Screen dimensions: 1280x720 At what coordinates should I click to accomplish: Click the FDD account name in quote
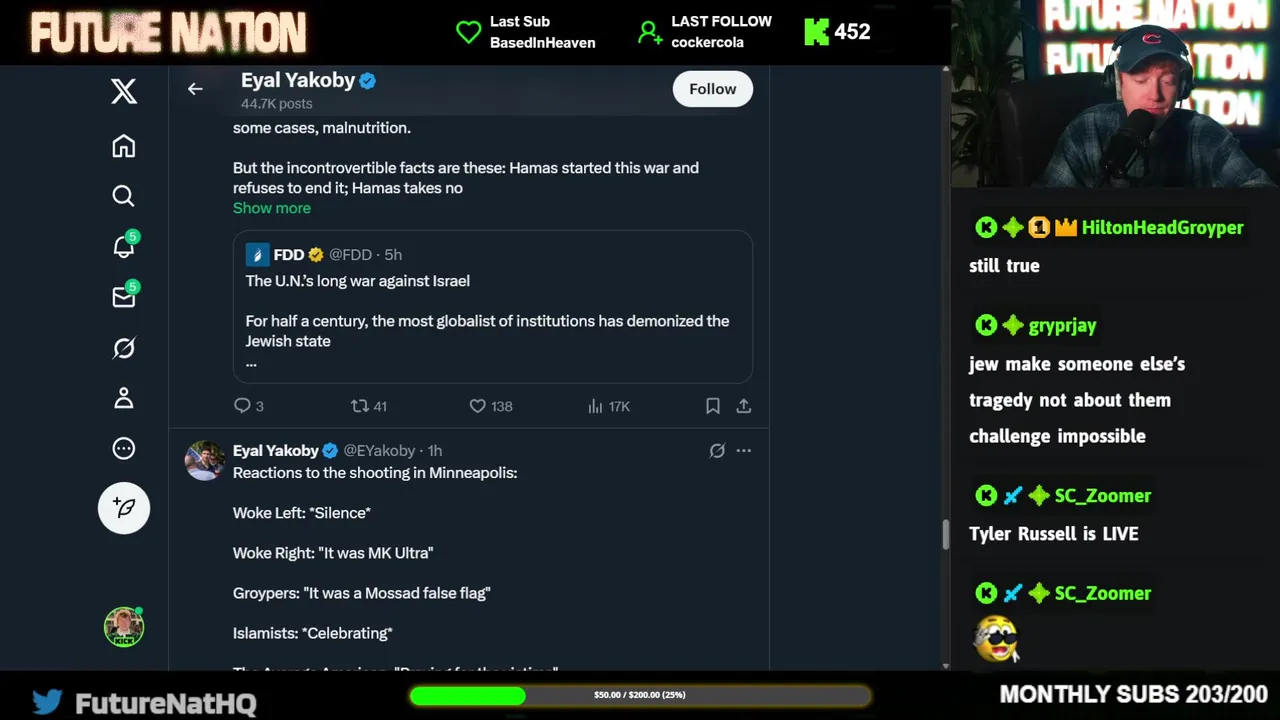[288, 255]
